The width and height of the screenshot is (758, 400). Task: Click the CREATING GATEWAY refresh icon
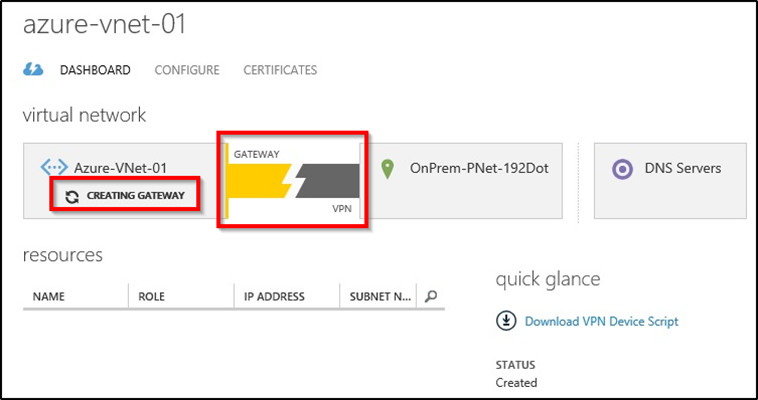tap(72, 196)
